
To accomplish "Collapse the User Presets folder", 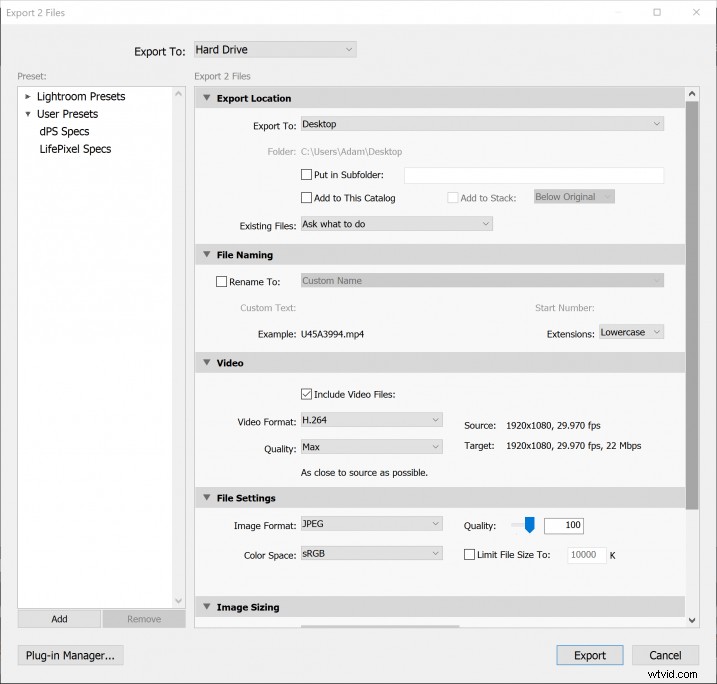I will click(x=28, y=114).
